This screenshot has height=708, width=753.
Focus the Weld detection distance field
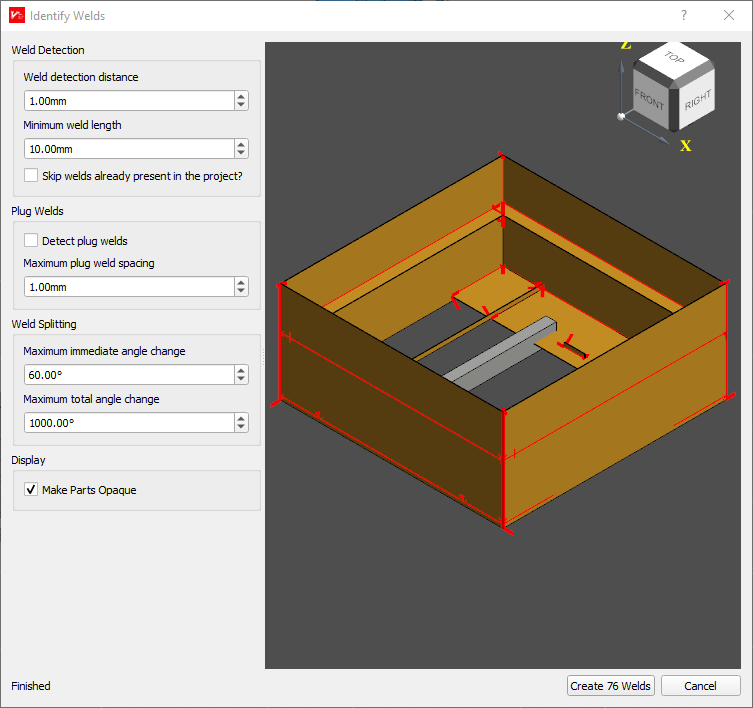click(129, 101)
